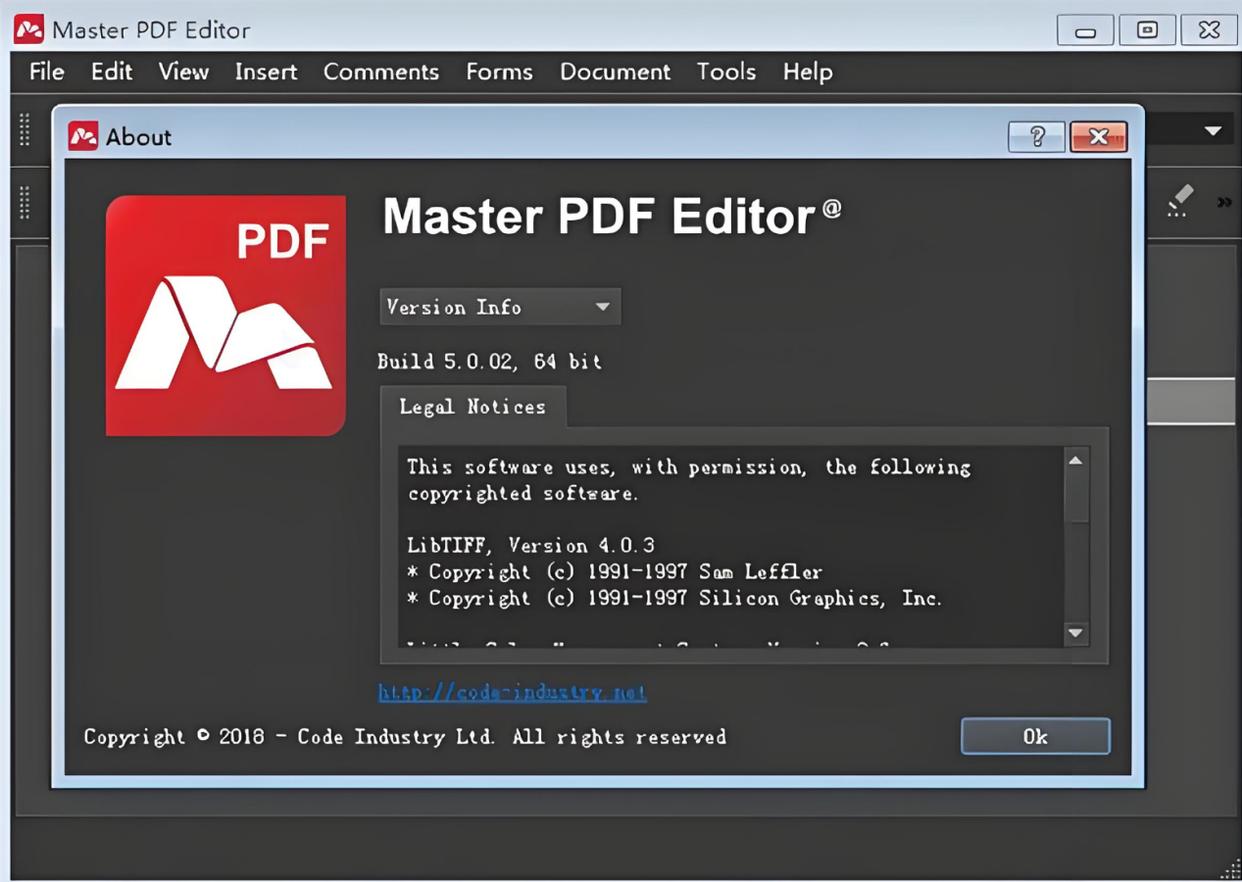Open the Document menu

click(x=615, y=72)
